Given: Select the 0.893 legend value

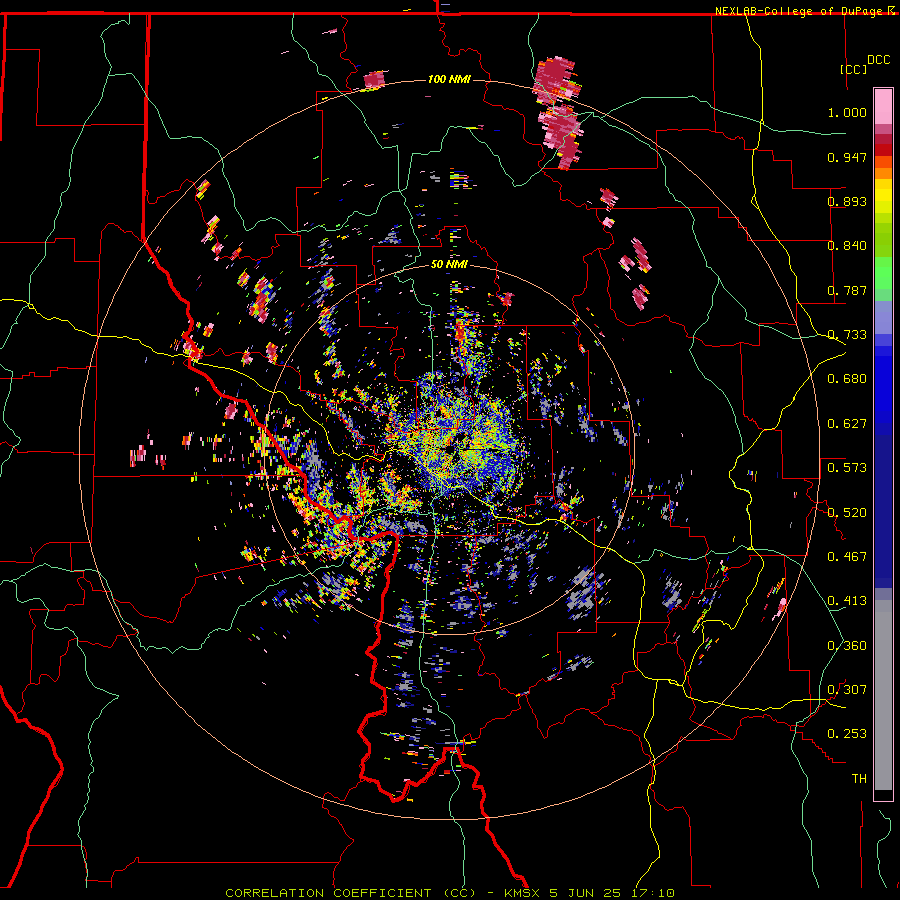Looking at the screenshot, I should pos(847,201).
